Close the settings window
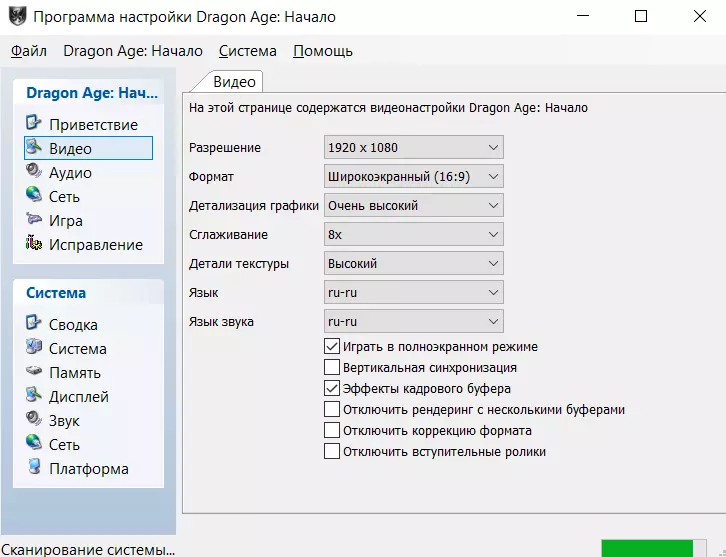 point(700,16)
